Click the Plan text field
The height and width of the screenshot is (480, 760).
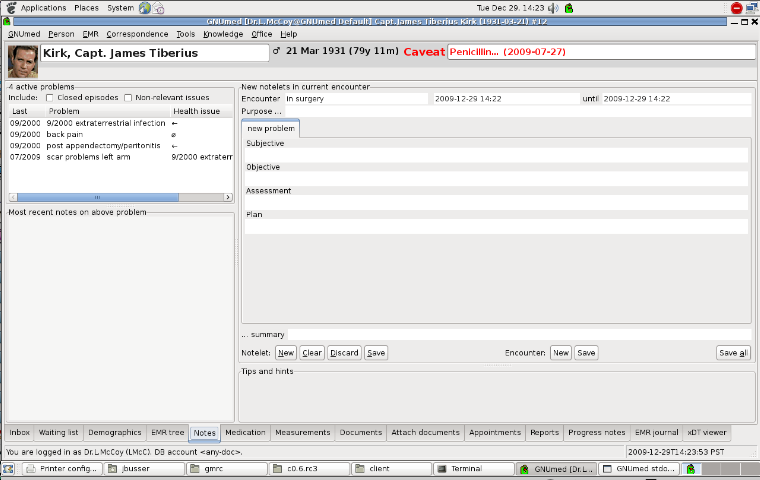[496, 226]
